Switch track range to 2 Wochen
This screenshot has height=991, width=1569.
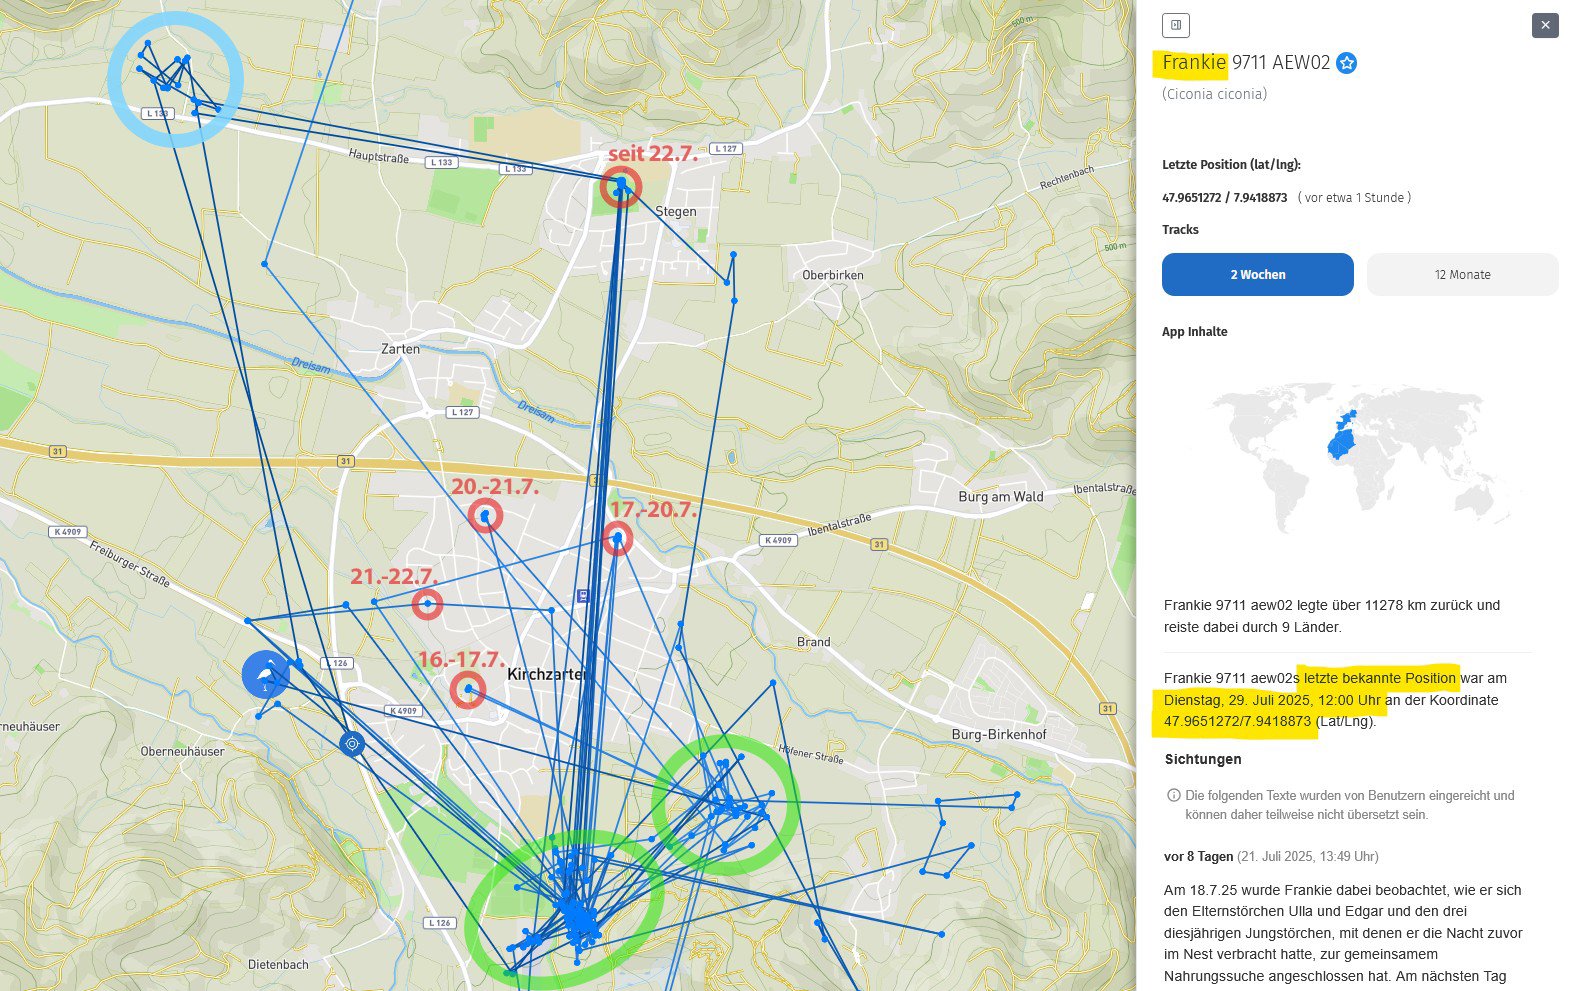1257,275
